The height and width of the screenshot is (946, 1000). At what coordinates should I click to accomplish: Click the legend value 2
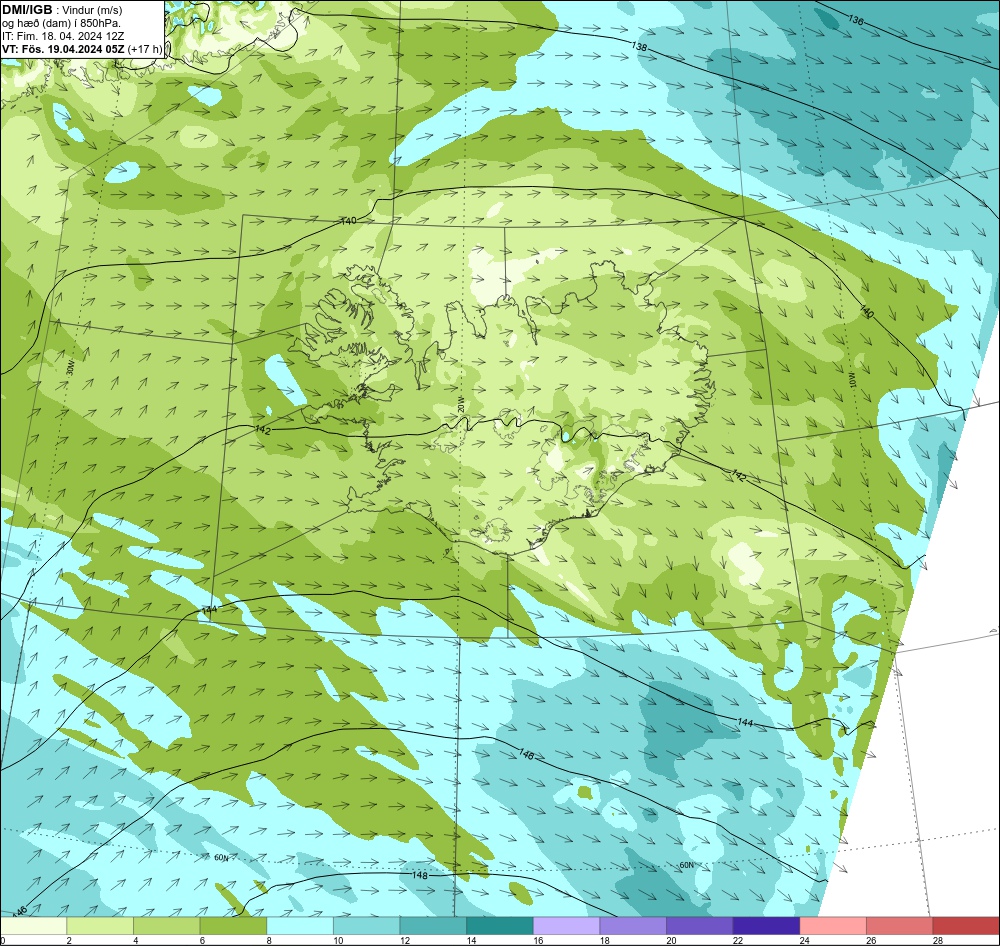[69, 940]
